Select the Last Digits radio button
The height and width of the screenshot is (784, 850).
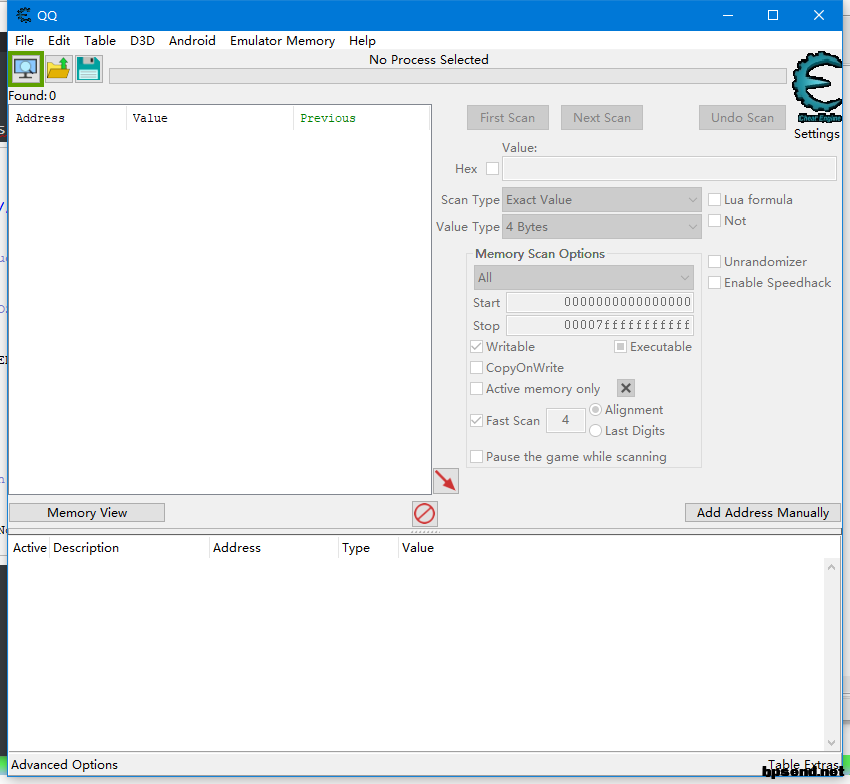(596, 431)
